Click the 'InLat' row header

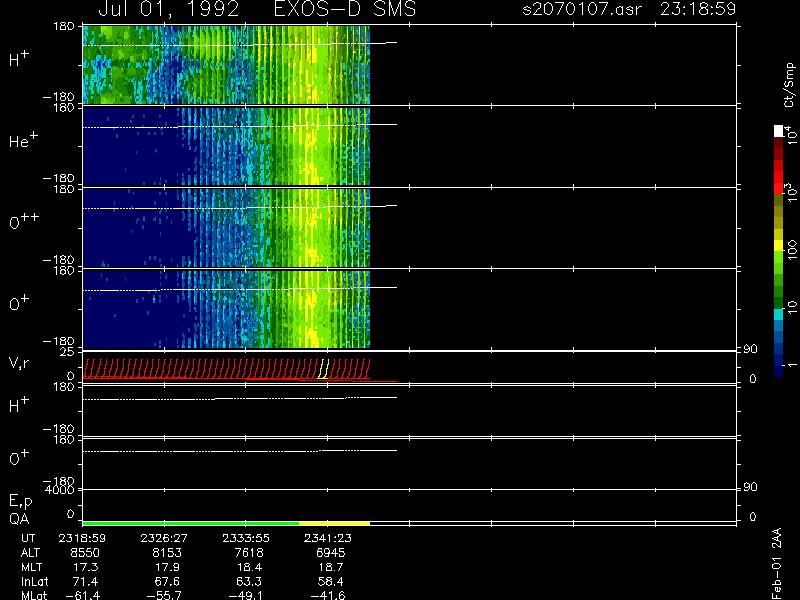(x=34, y=581)
